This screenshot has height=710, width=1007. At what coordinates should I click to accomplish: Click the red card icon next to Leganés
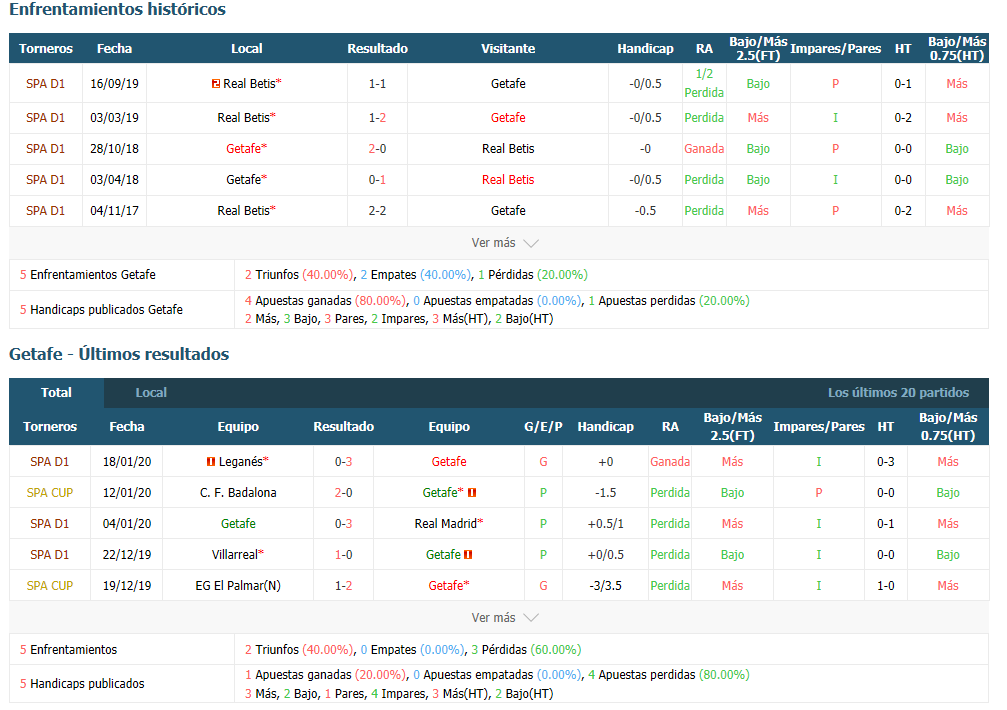[211, 462]
